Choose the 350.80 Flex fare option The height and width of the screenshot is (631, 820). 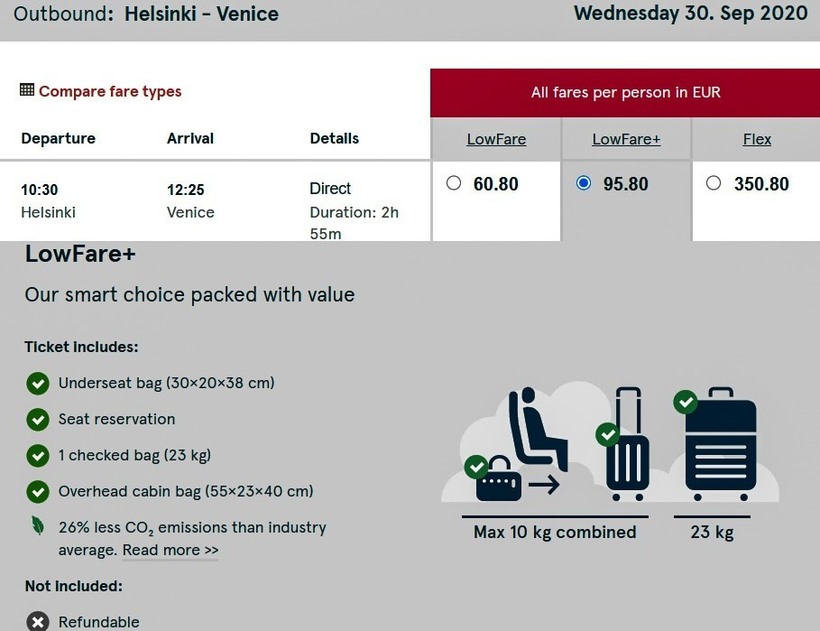713,183
